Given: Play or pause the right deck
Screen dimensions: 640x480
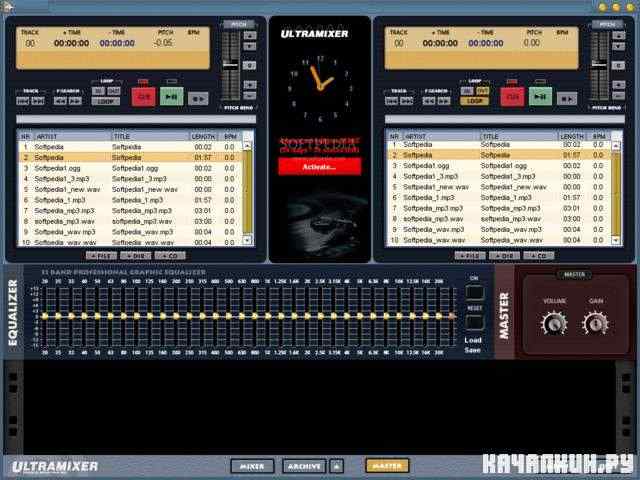Looking at the screenshot, I should tap(540, 97).
